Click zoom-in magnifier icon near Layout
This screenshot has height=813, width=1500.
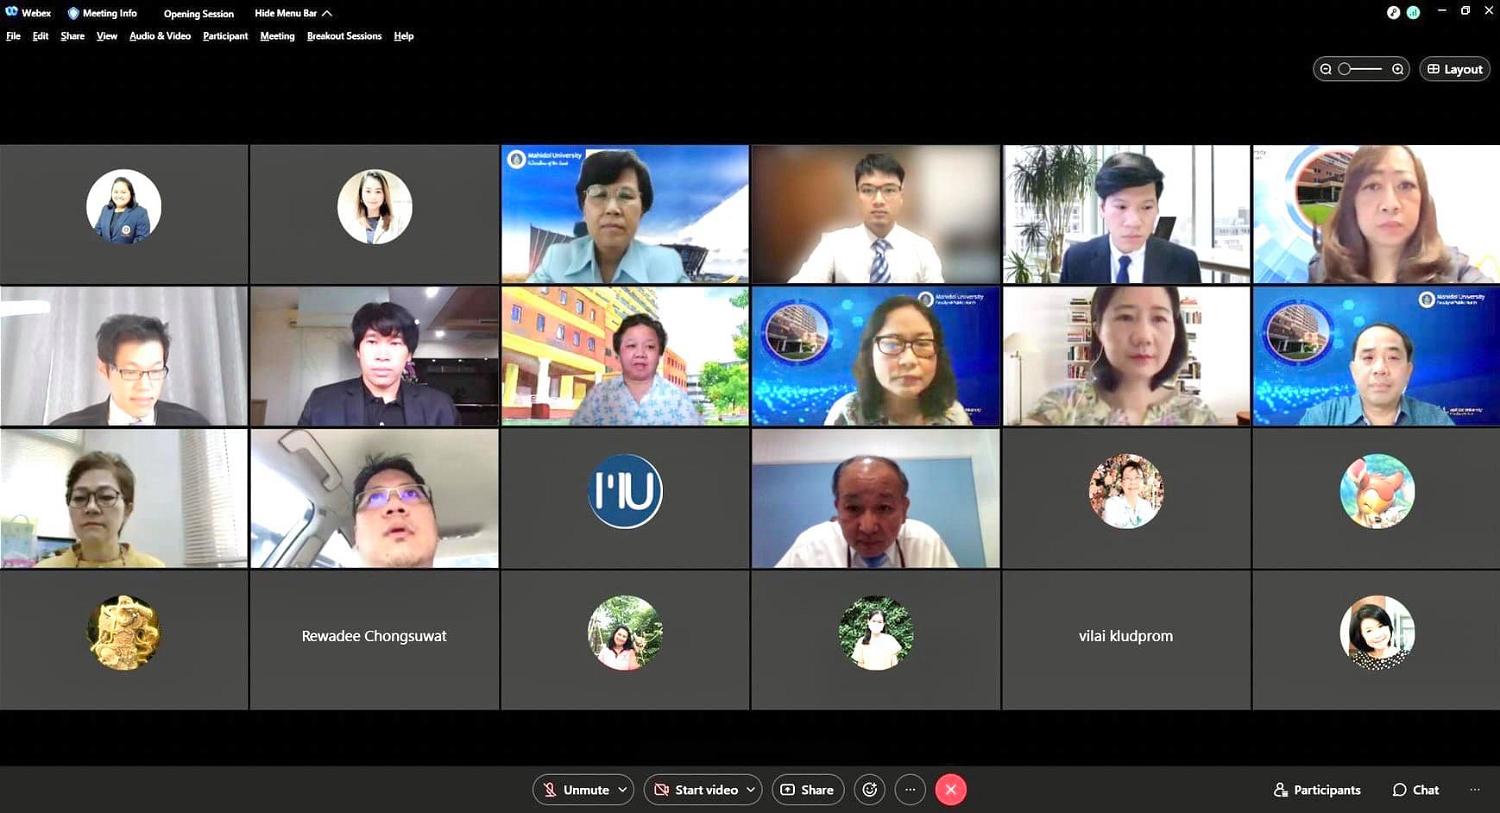click(x=1398, y=69)
